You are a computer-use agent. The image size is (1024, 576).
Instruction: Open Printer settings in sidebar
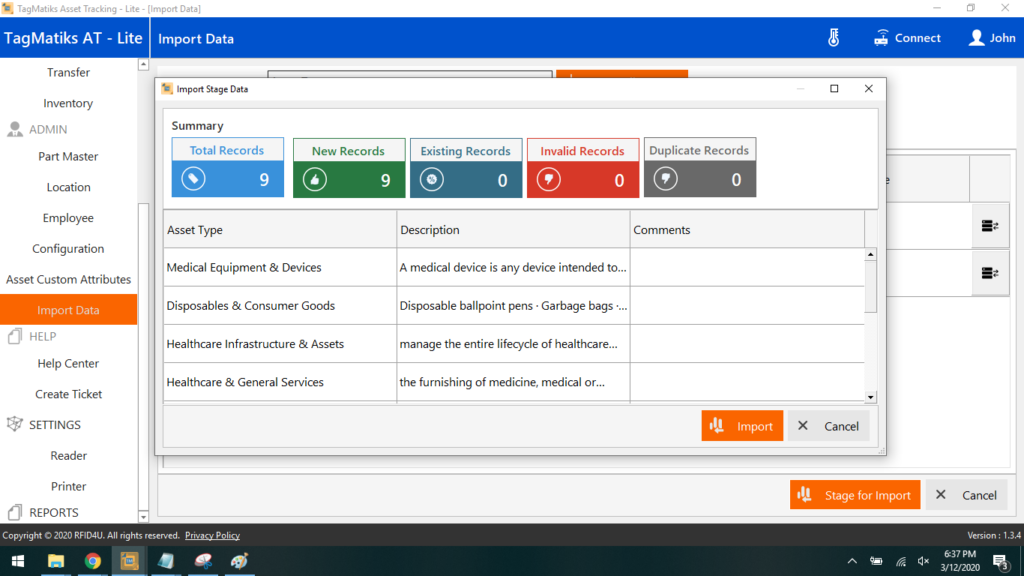click(68, 487)
